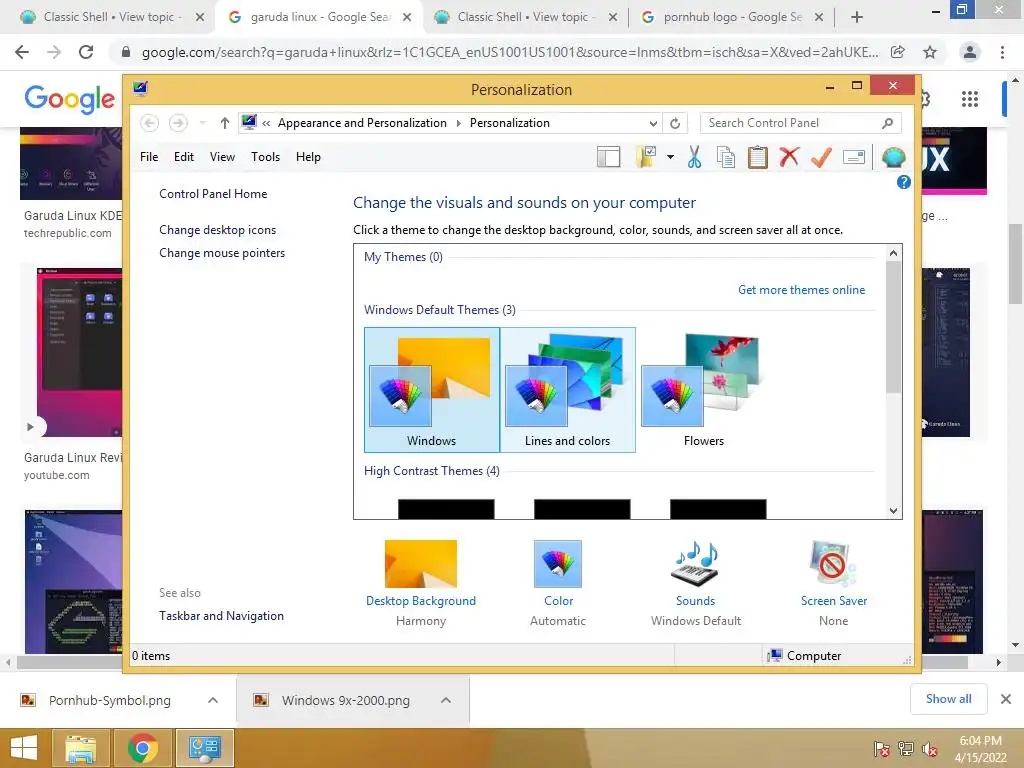Open Taskbar and Navigation link
The image size is (1024, 768).
[x=221, y=616]
